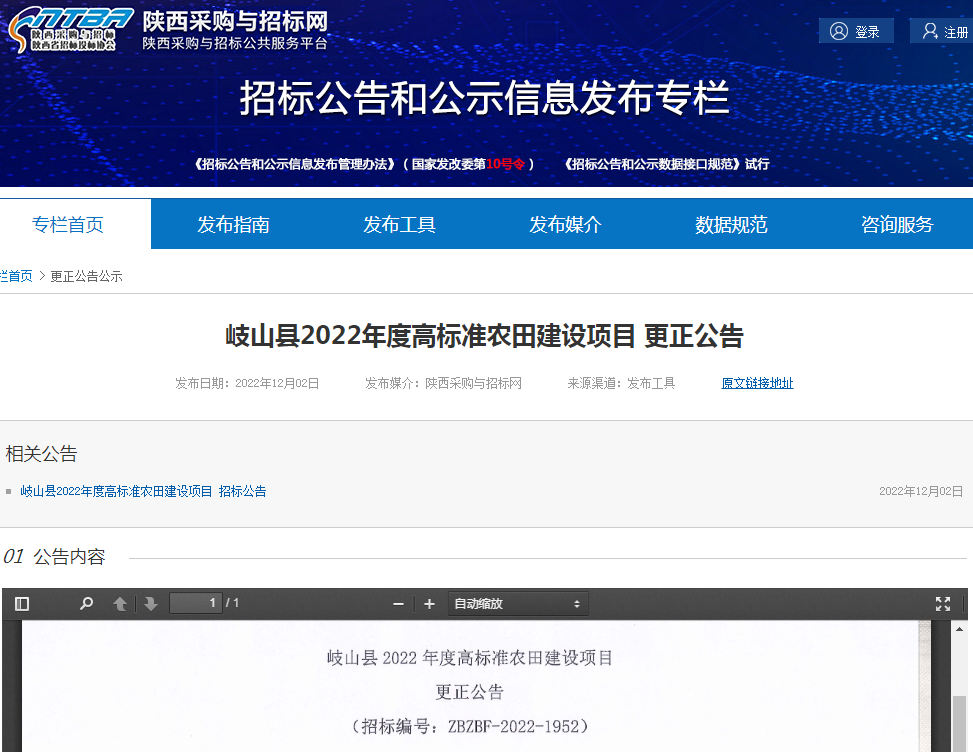
Task: Toggle the PDF viewer sidebar
Action: tap(22, 604)
